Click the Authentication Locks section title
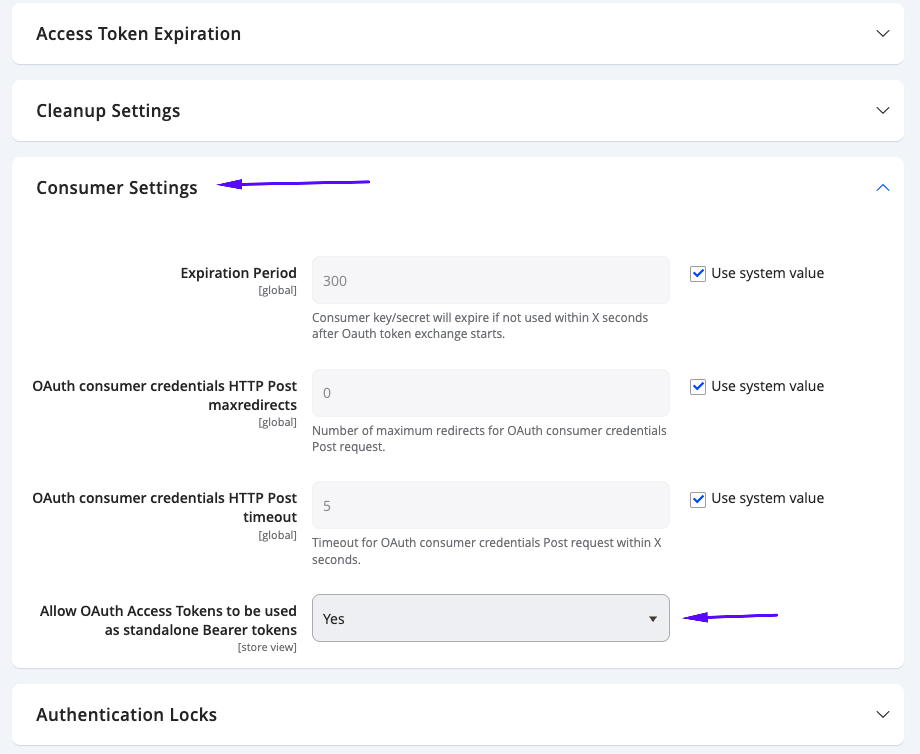This screenshot has height=754, width=920. [x=126, y=715]
